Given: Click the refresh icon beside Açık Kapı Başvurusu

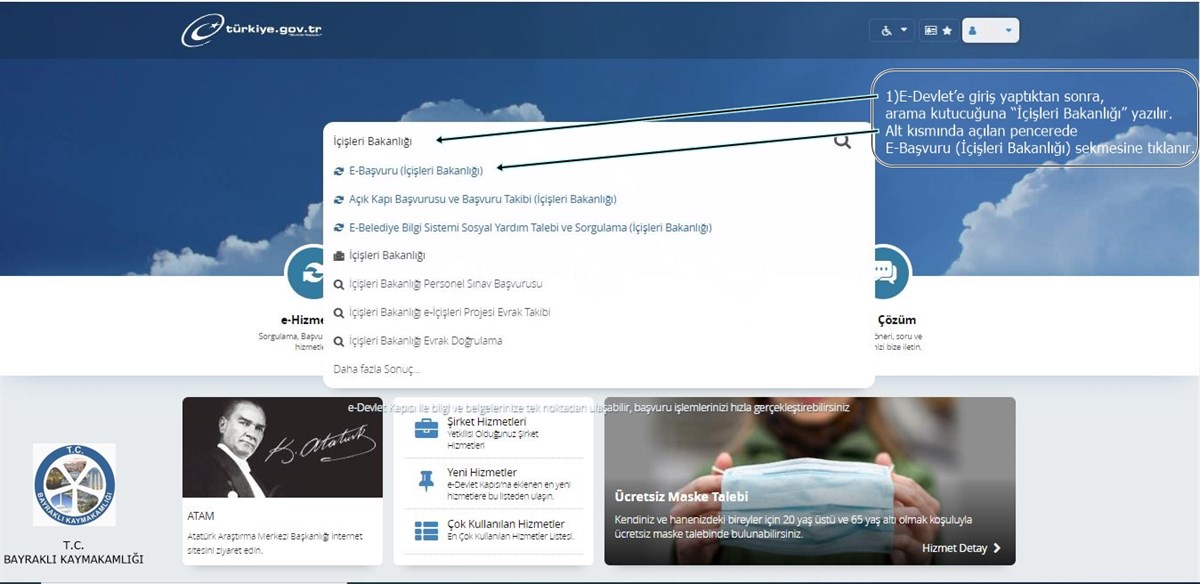Looking at the screenshot, I should pos(339,199).
